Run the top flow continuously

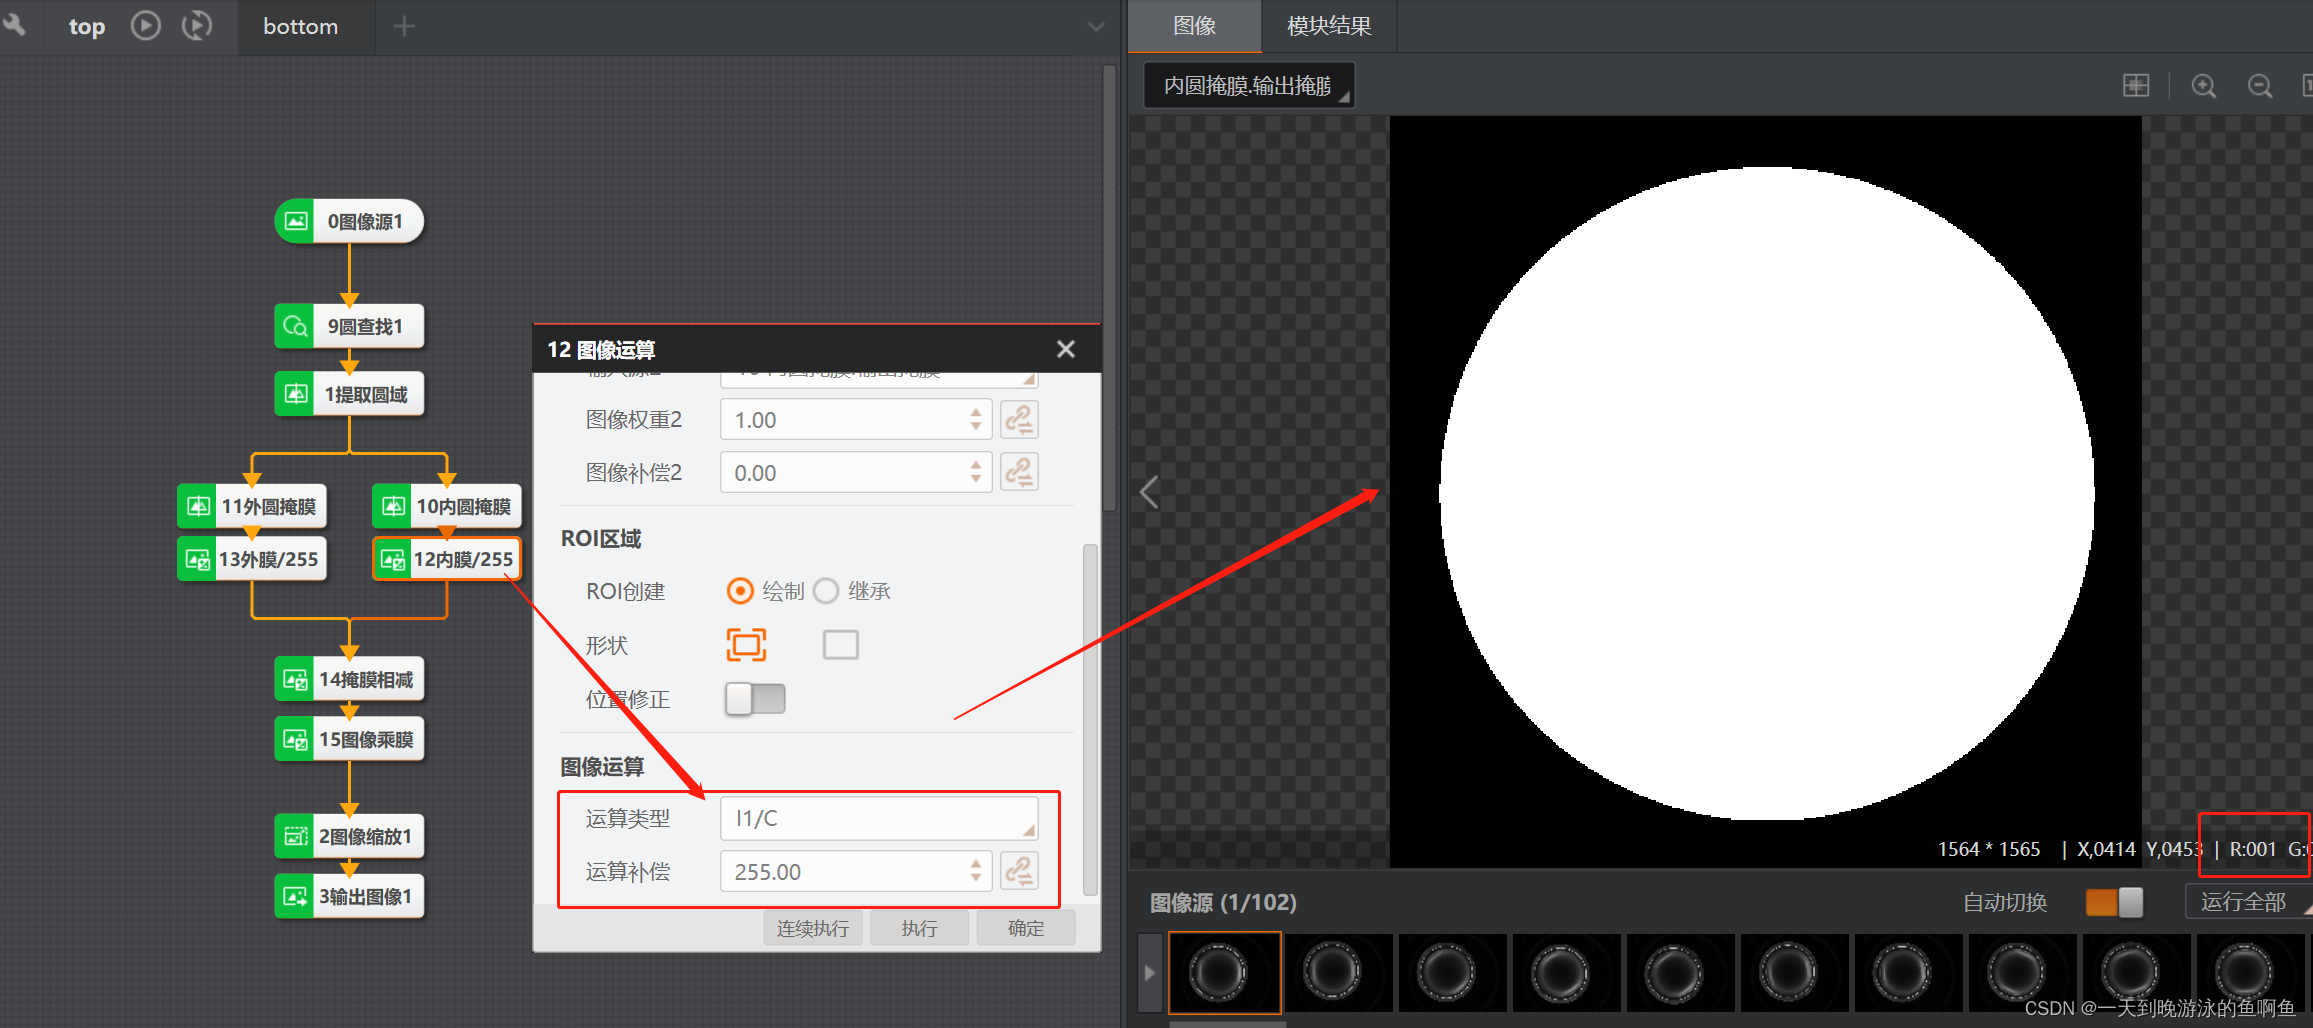pyautogui.click(x=197, y=25)
